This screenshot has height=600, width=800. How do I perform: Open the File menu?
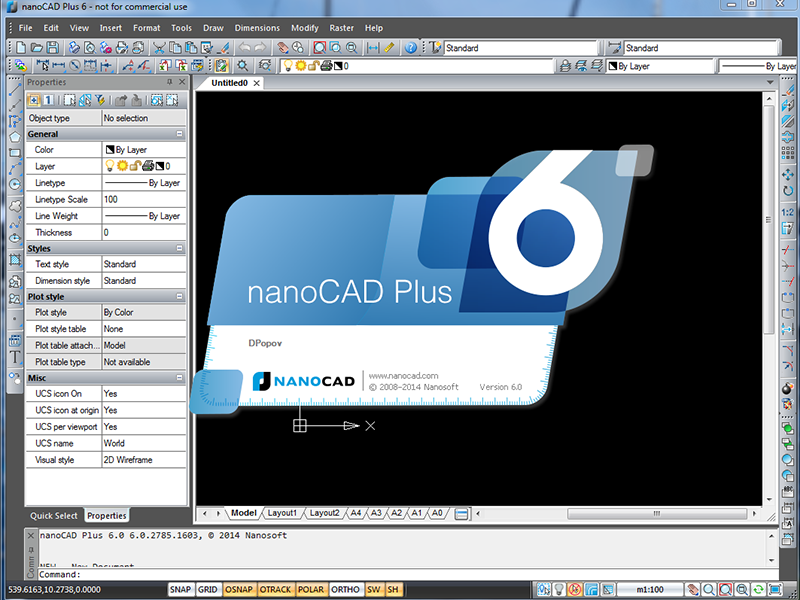[25, 28]
